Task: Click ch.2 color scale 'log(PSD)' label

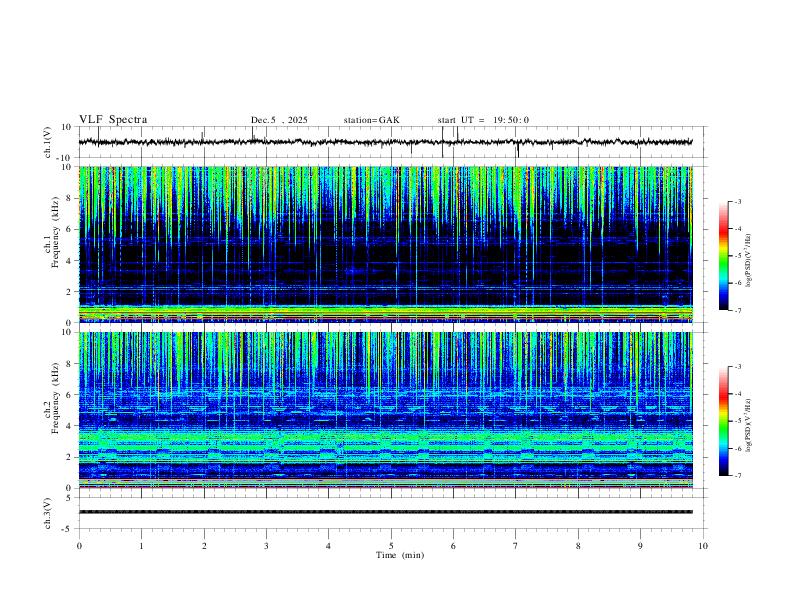Action: click(x=749, y=425)
